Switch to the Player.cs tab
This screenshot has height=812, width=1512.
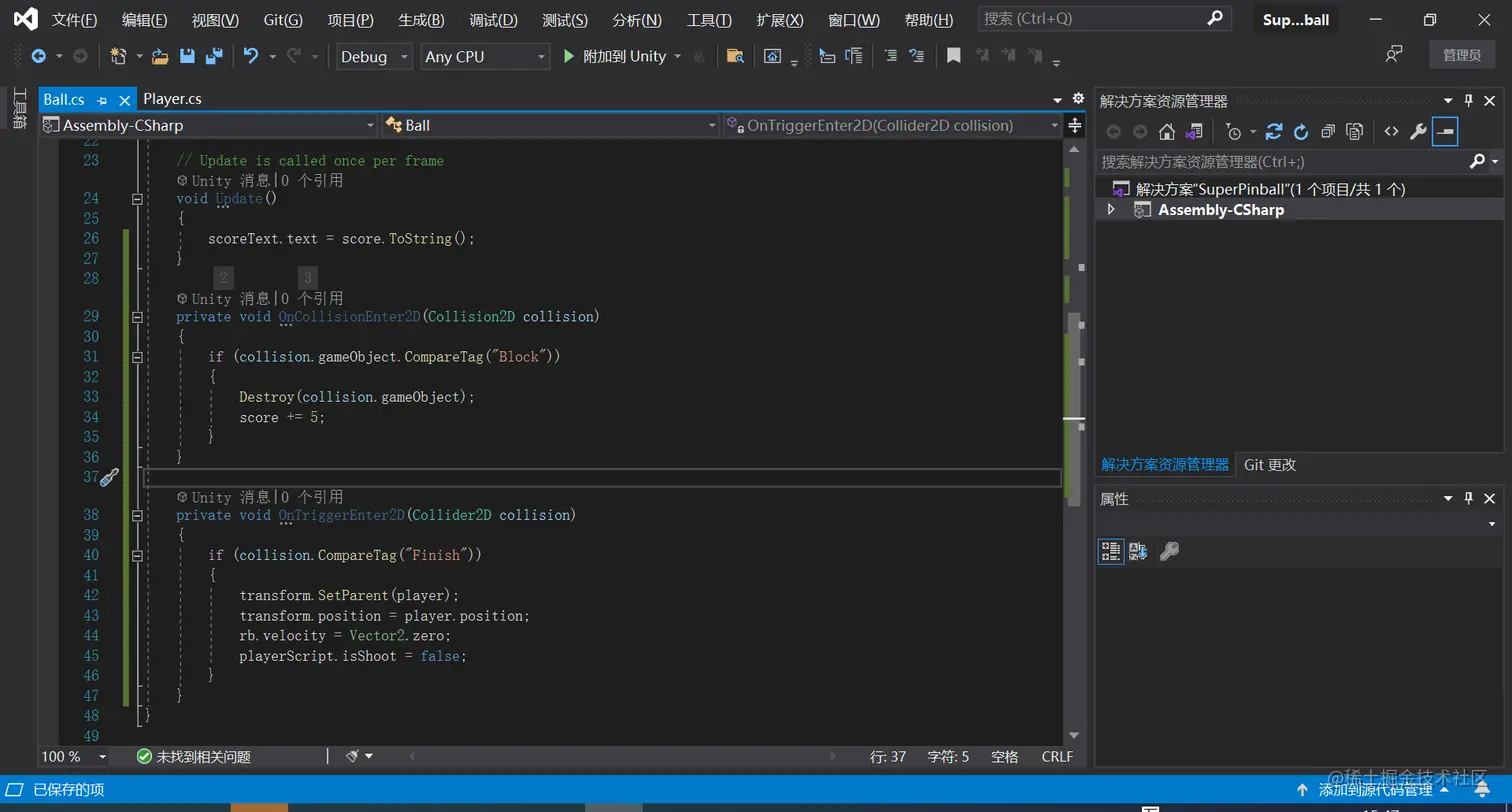[172, 98]
